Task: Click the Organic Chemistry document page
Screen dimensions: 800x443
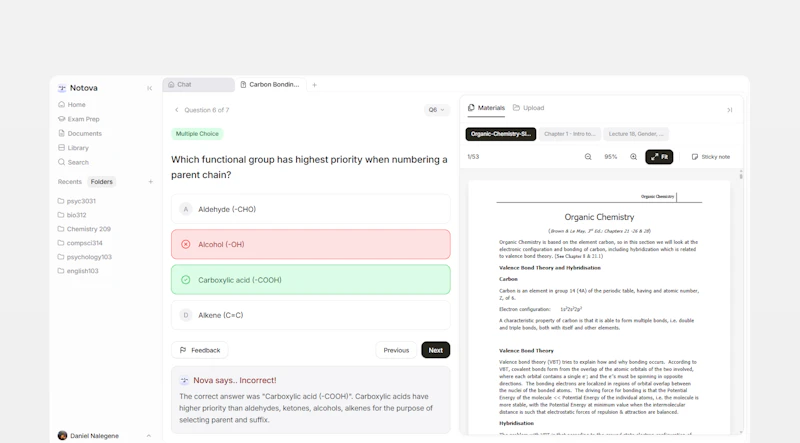Action: 599,307
